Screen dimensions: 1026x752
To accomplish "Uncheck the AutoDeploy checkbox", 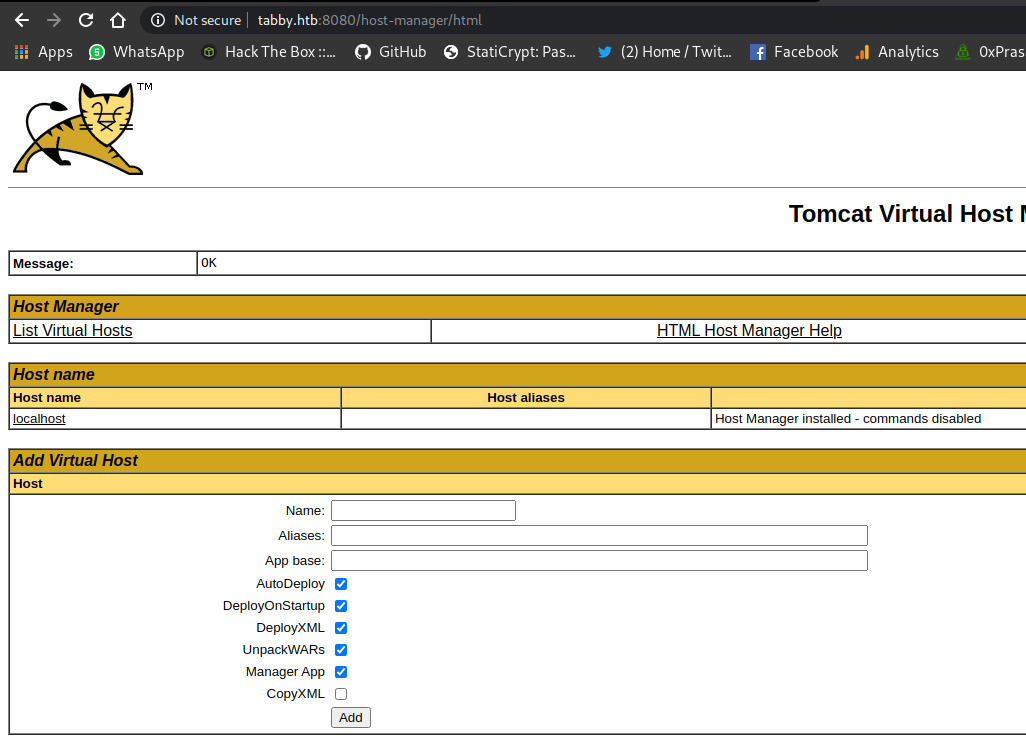I will point(341,584).
